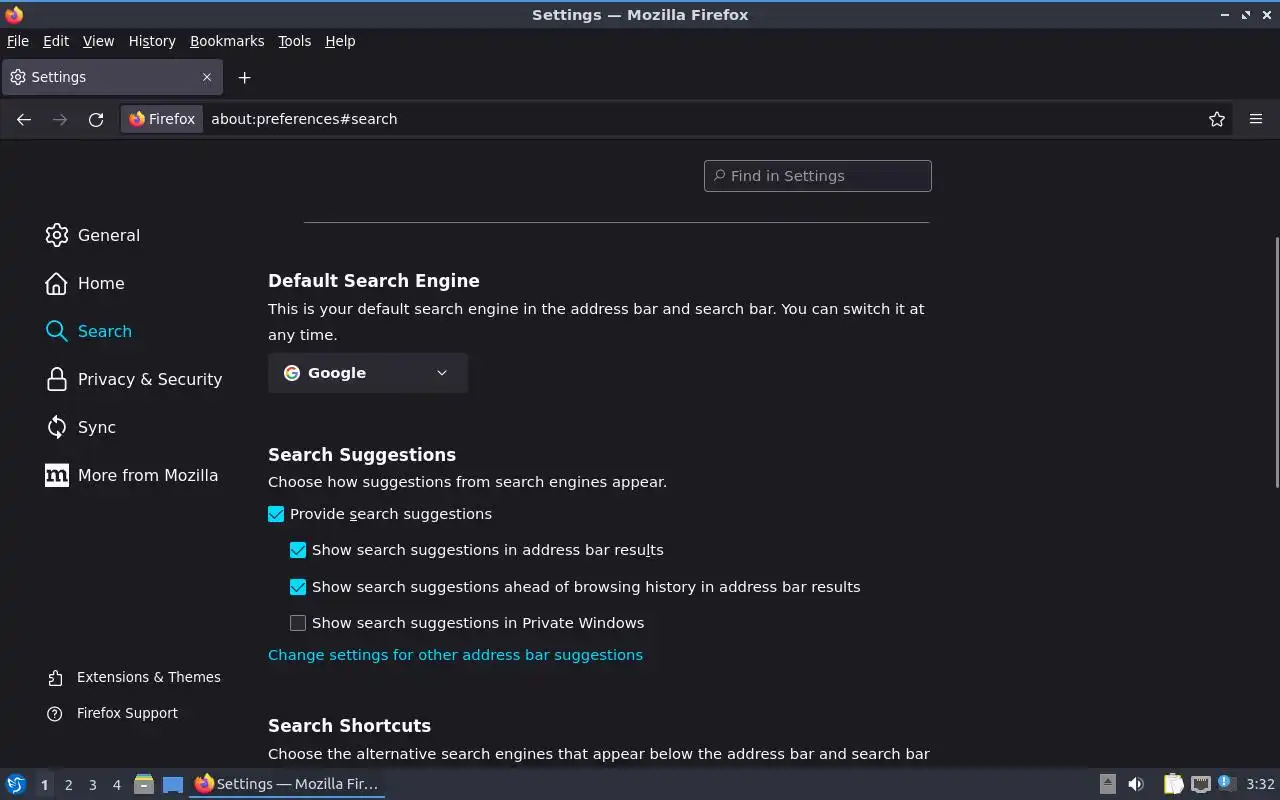The height and width of the screenshot is (800, 1280).
Task: Click the clock showing 3:32
Action: pos(1260,784)
